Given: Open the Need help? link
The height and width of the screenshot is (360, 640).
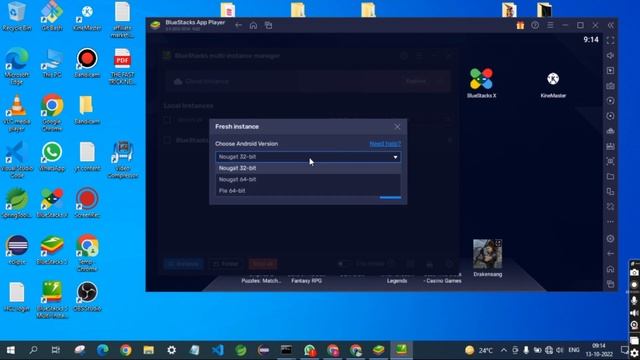Looking at the screenshot, I should point(385,144).
